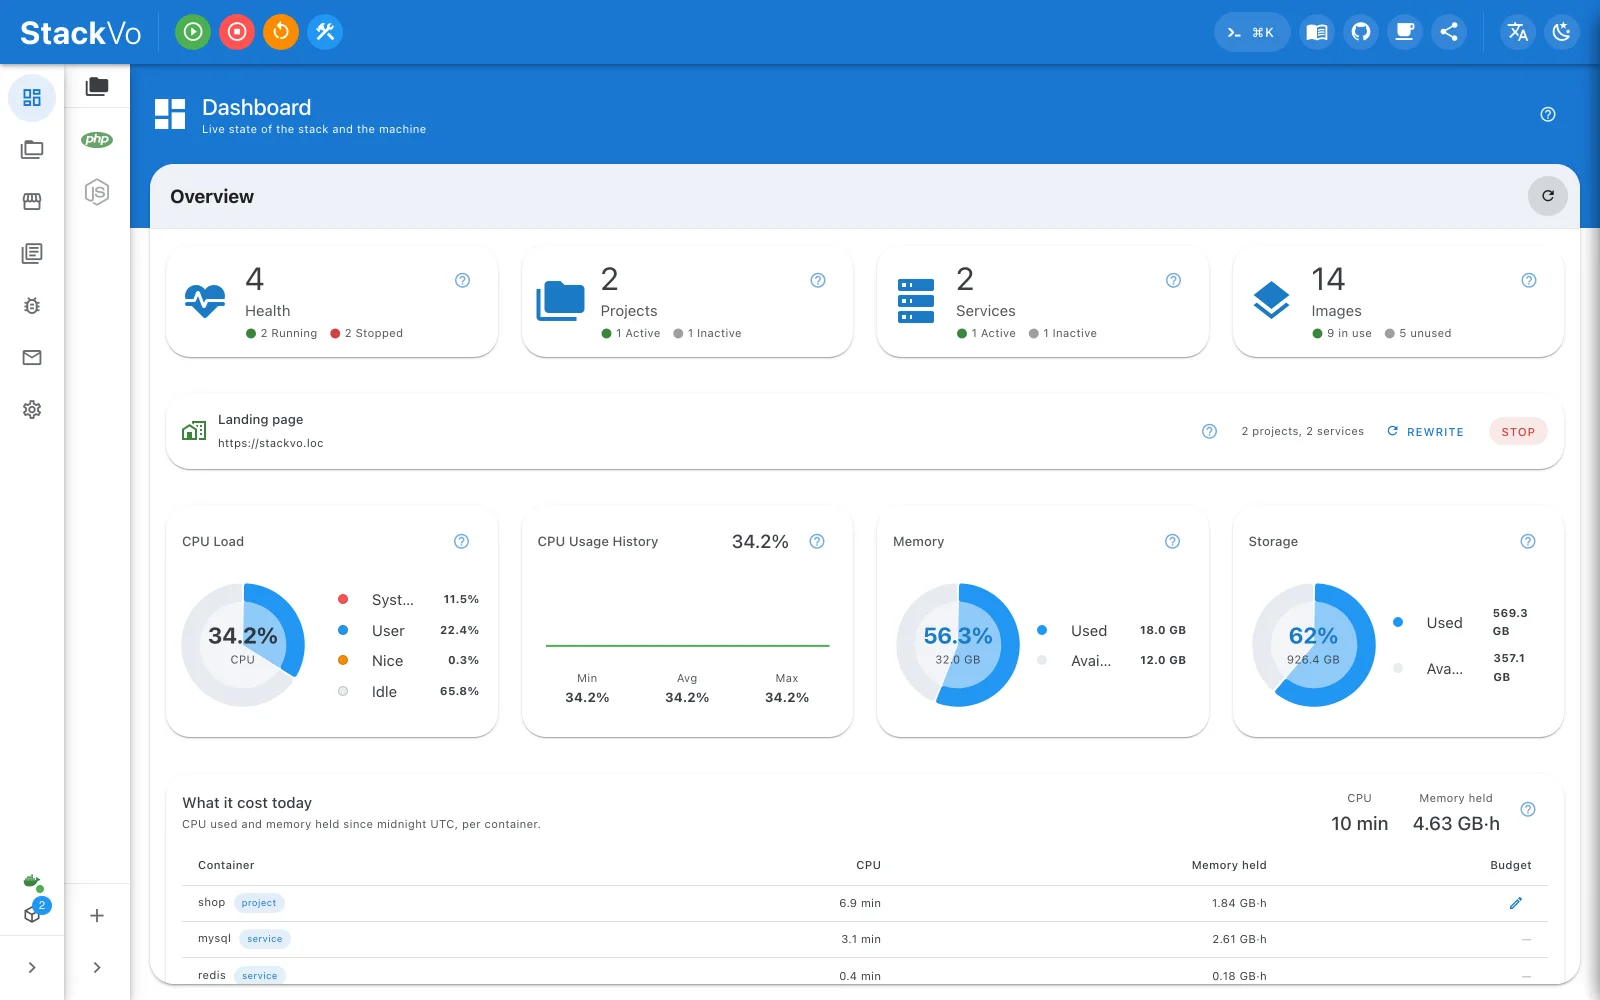
Task: Open the bug debug icon in sidebar
Action: 32,306
